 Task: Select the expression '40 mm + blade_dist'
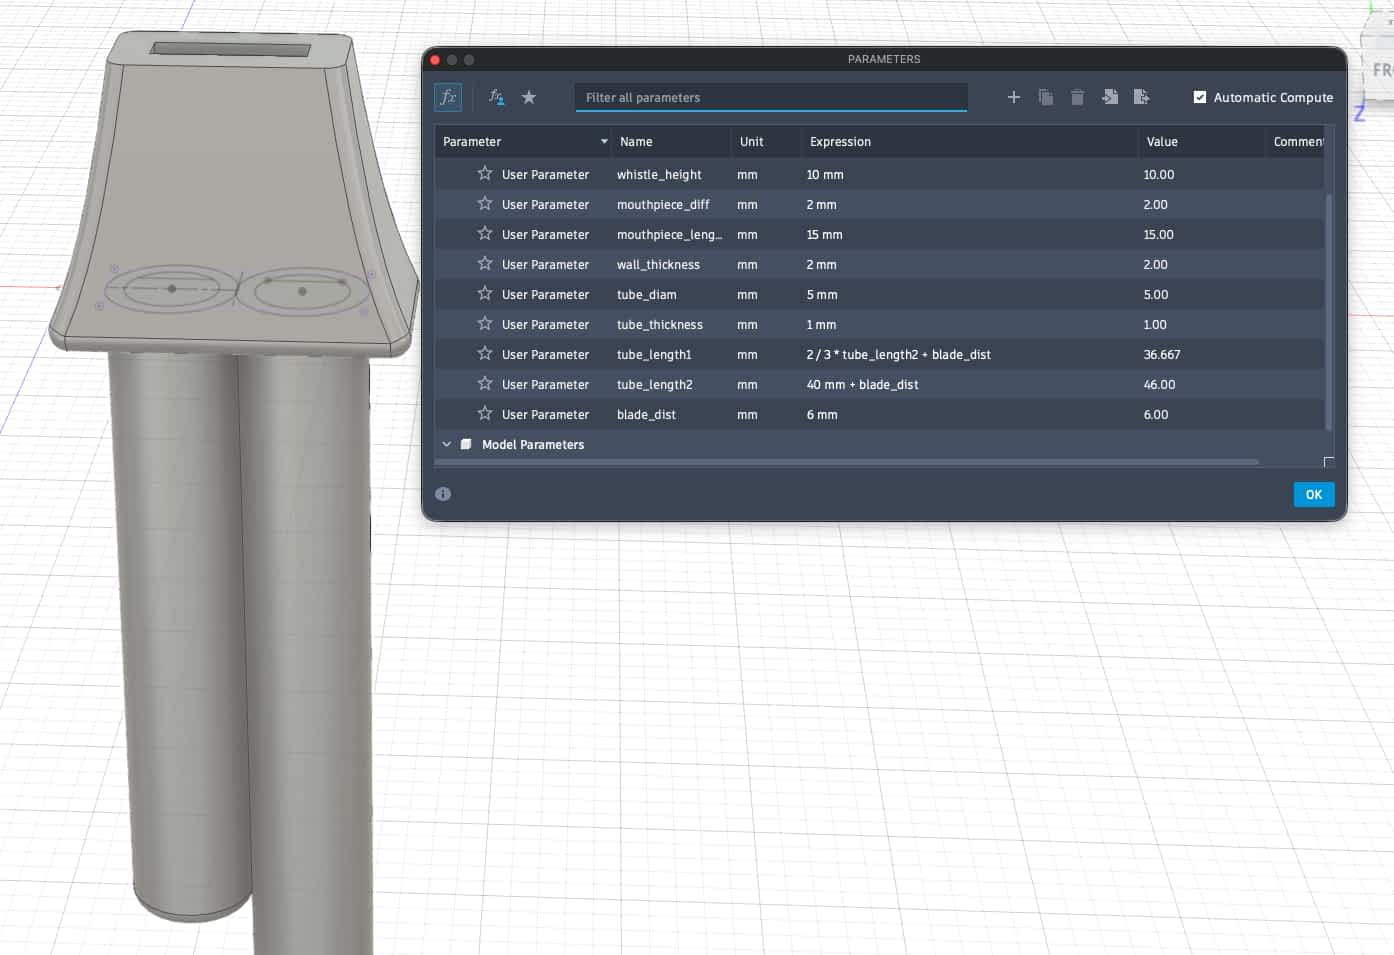click(x=862, y=385)
